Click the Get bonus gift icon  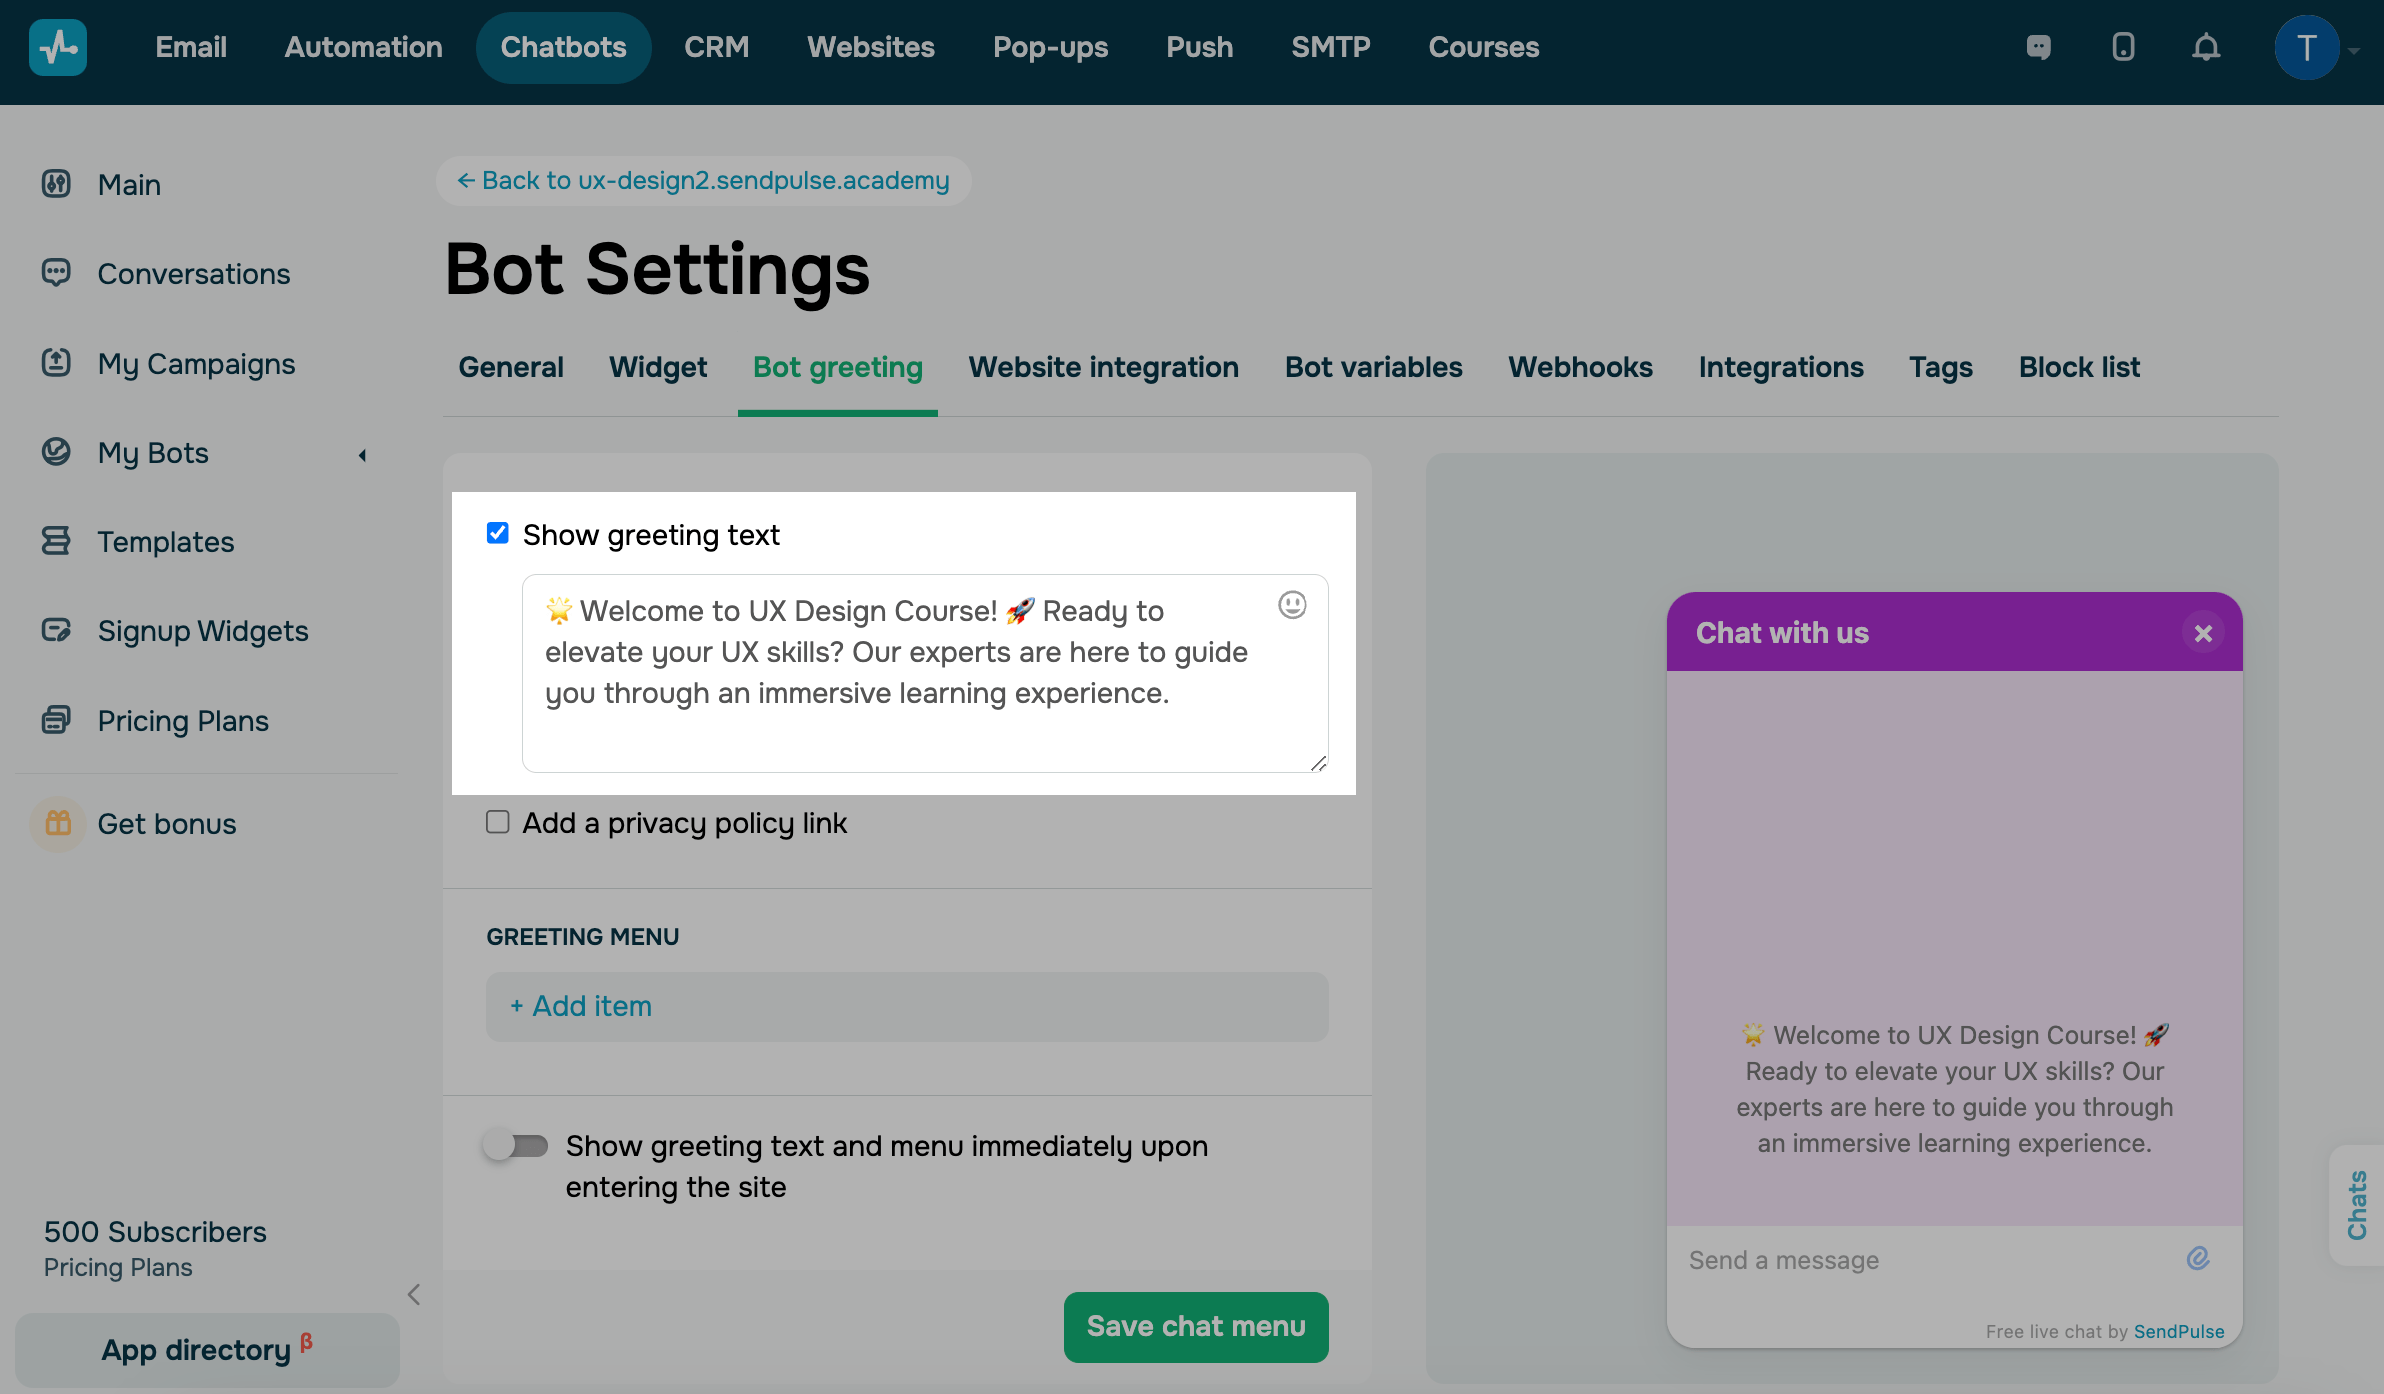58,824
